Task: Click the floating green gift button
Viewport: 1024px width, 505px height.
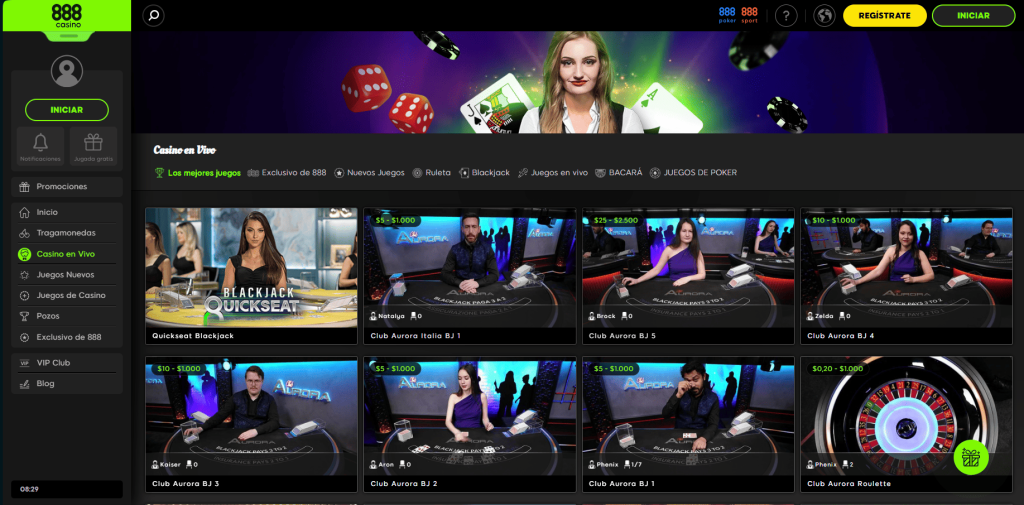Action: point(971,457)
